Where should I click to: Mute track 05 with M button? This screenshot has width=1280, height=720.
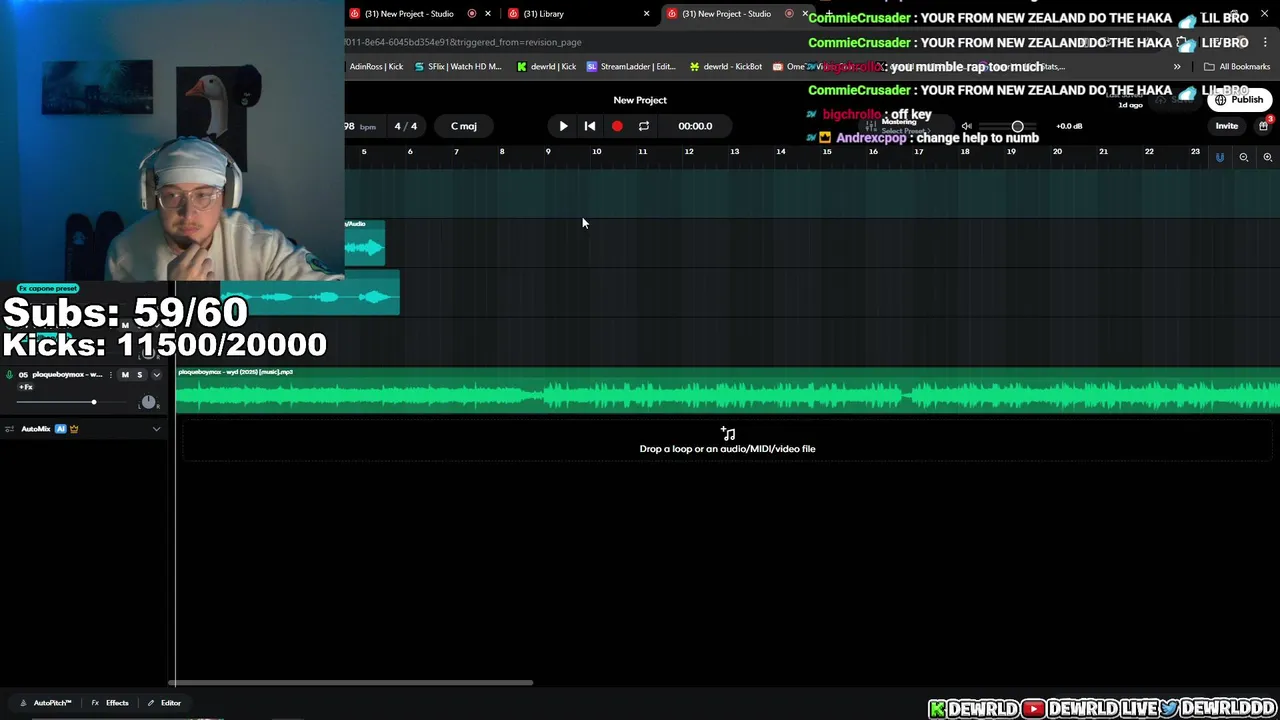coord(125,375)
